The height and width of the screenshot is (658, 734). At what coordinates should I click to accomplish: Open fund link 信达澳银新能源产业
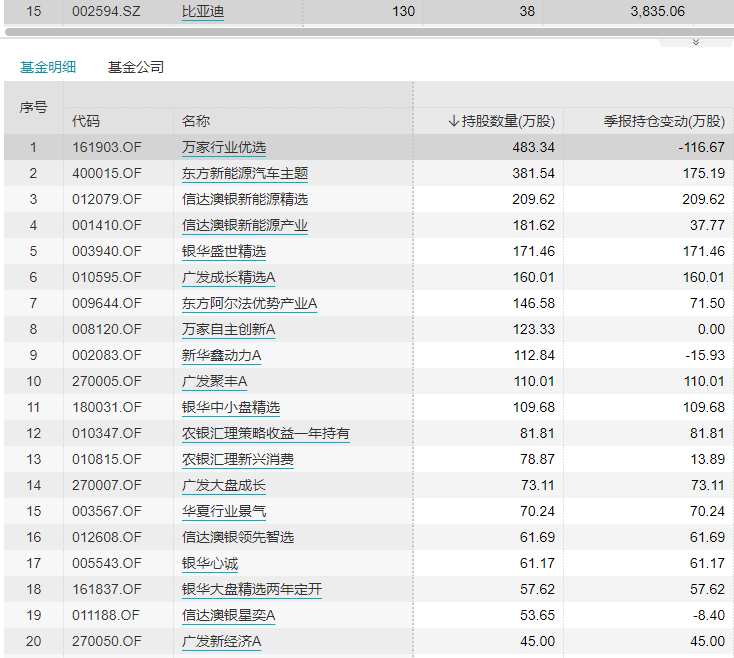pyautogui.click(x=245, y=226)
